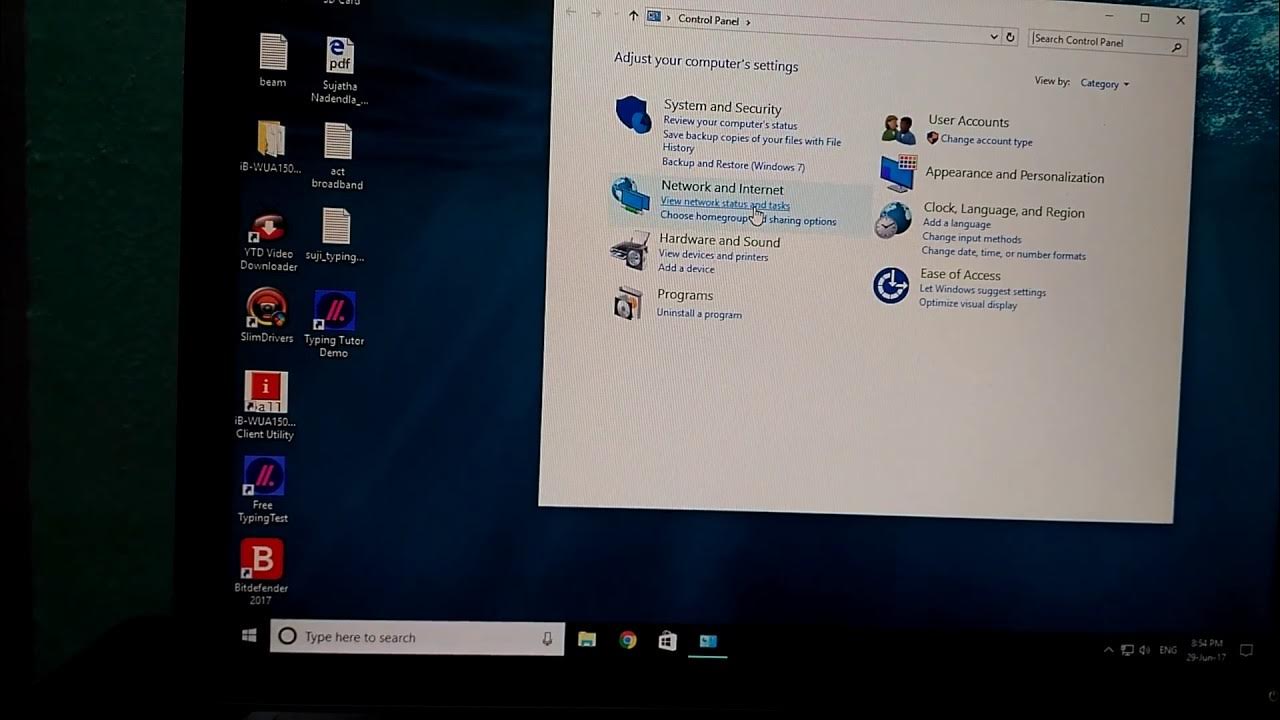Show hidden system tray icons

(x=1108, y=650)
